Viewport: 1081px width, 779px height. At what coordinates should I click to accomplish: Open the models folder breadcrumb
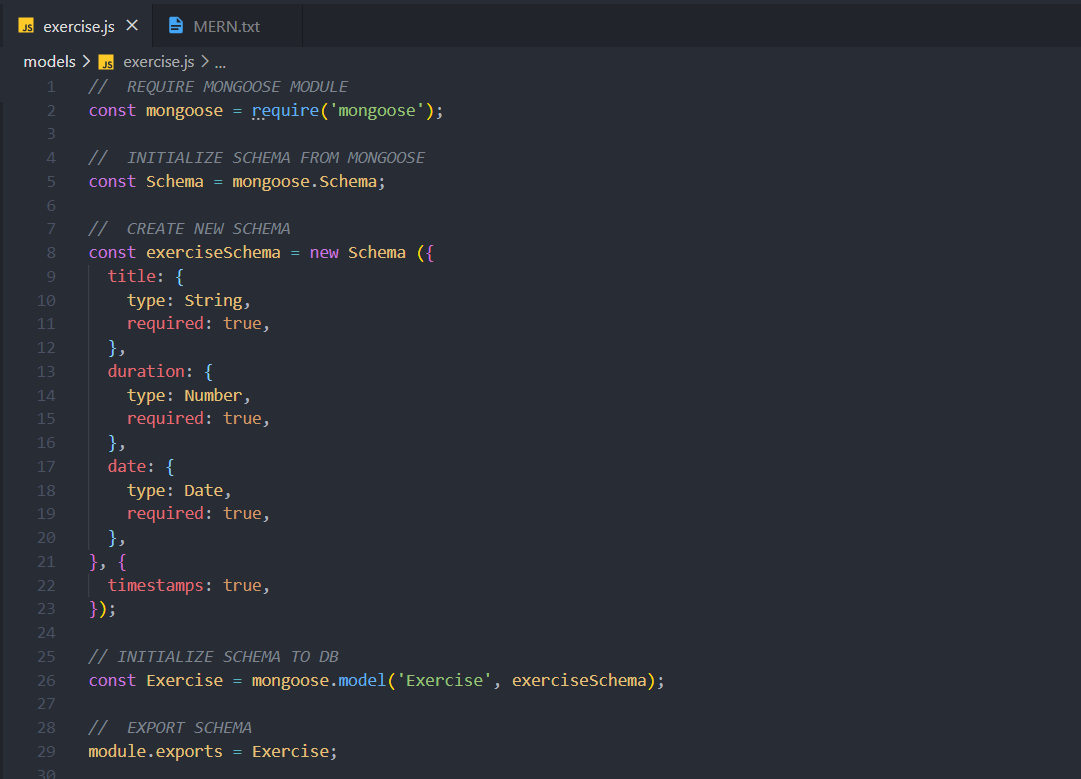(49, 62)
